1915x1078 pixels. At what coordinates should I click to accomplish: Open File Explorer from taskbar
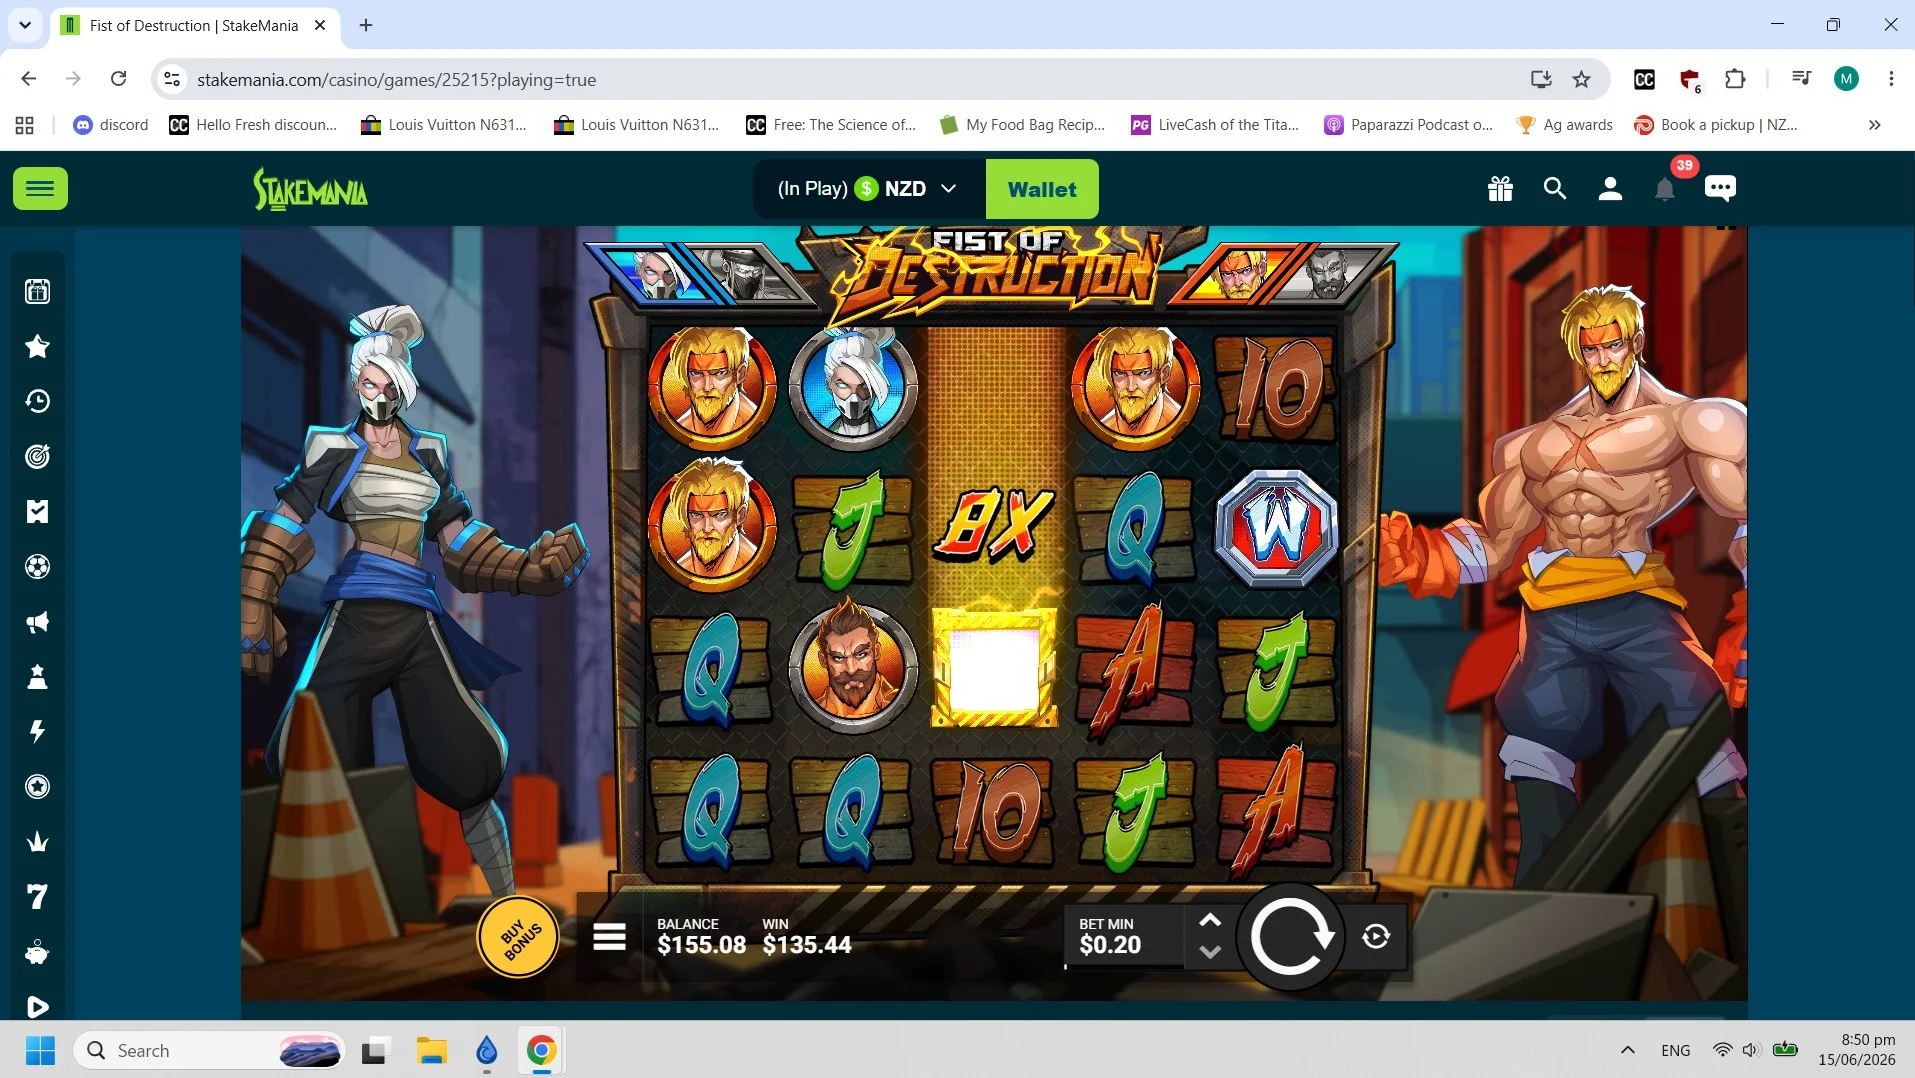(x=432, y=1050)
